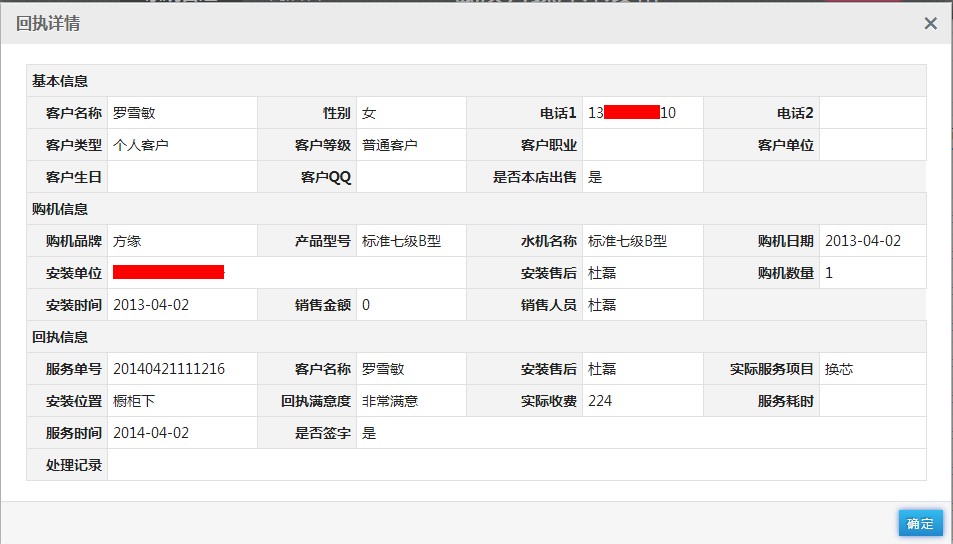The height and width of the screenshot is (544, 953).
Task: Select the 销售人员 value 杜磊
Action: tap(602, 305)
